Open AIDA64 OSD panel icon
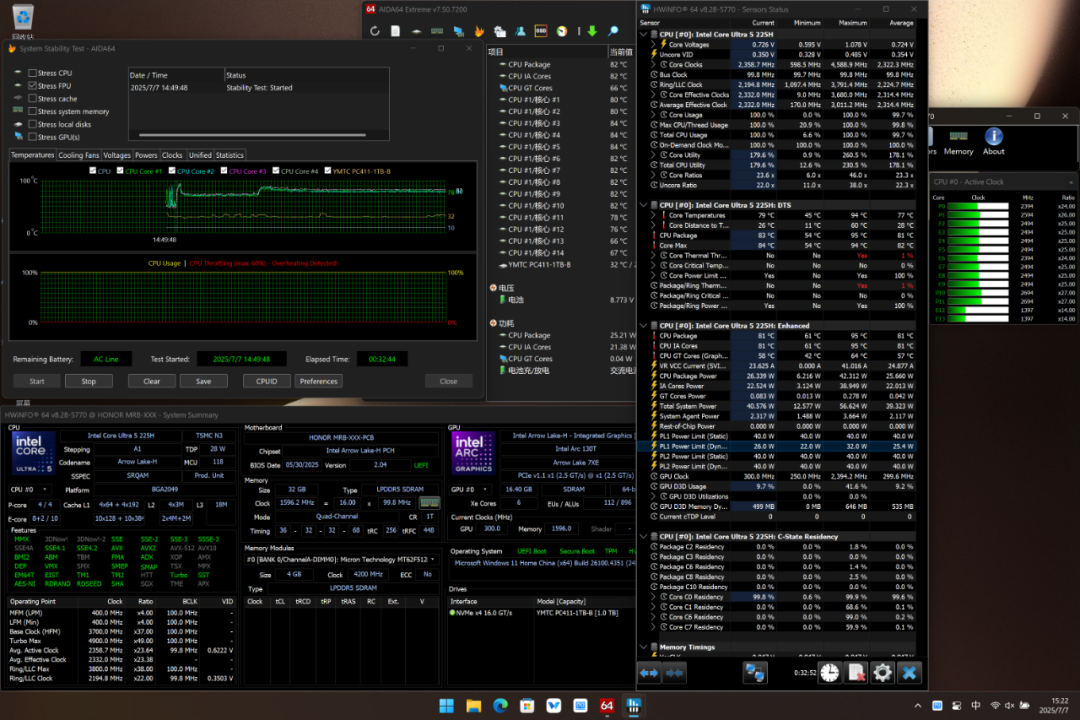 pos(541,31)
